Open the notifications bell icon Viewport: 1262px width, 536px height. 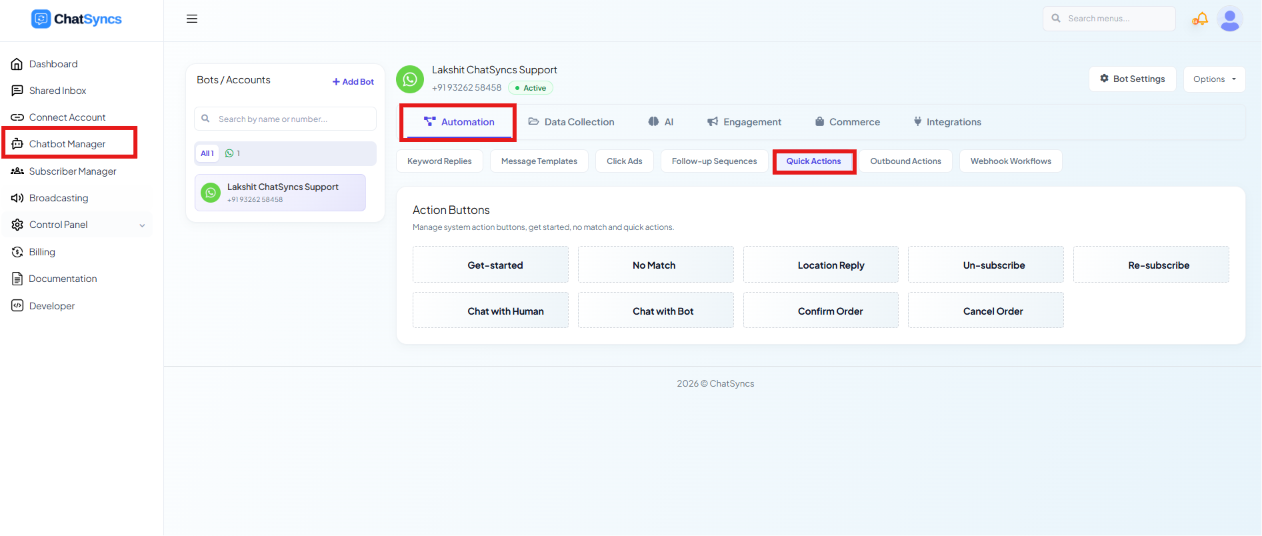(1199, 19)
